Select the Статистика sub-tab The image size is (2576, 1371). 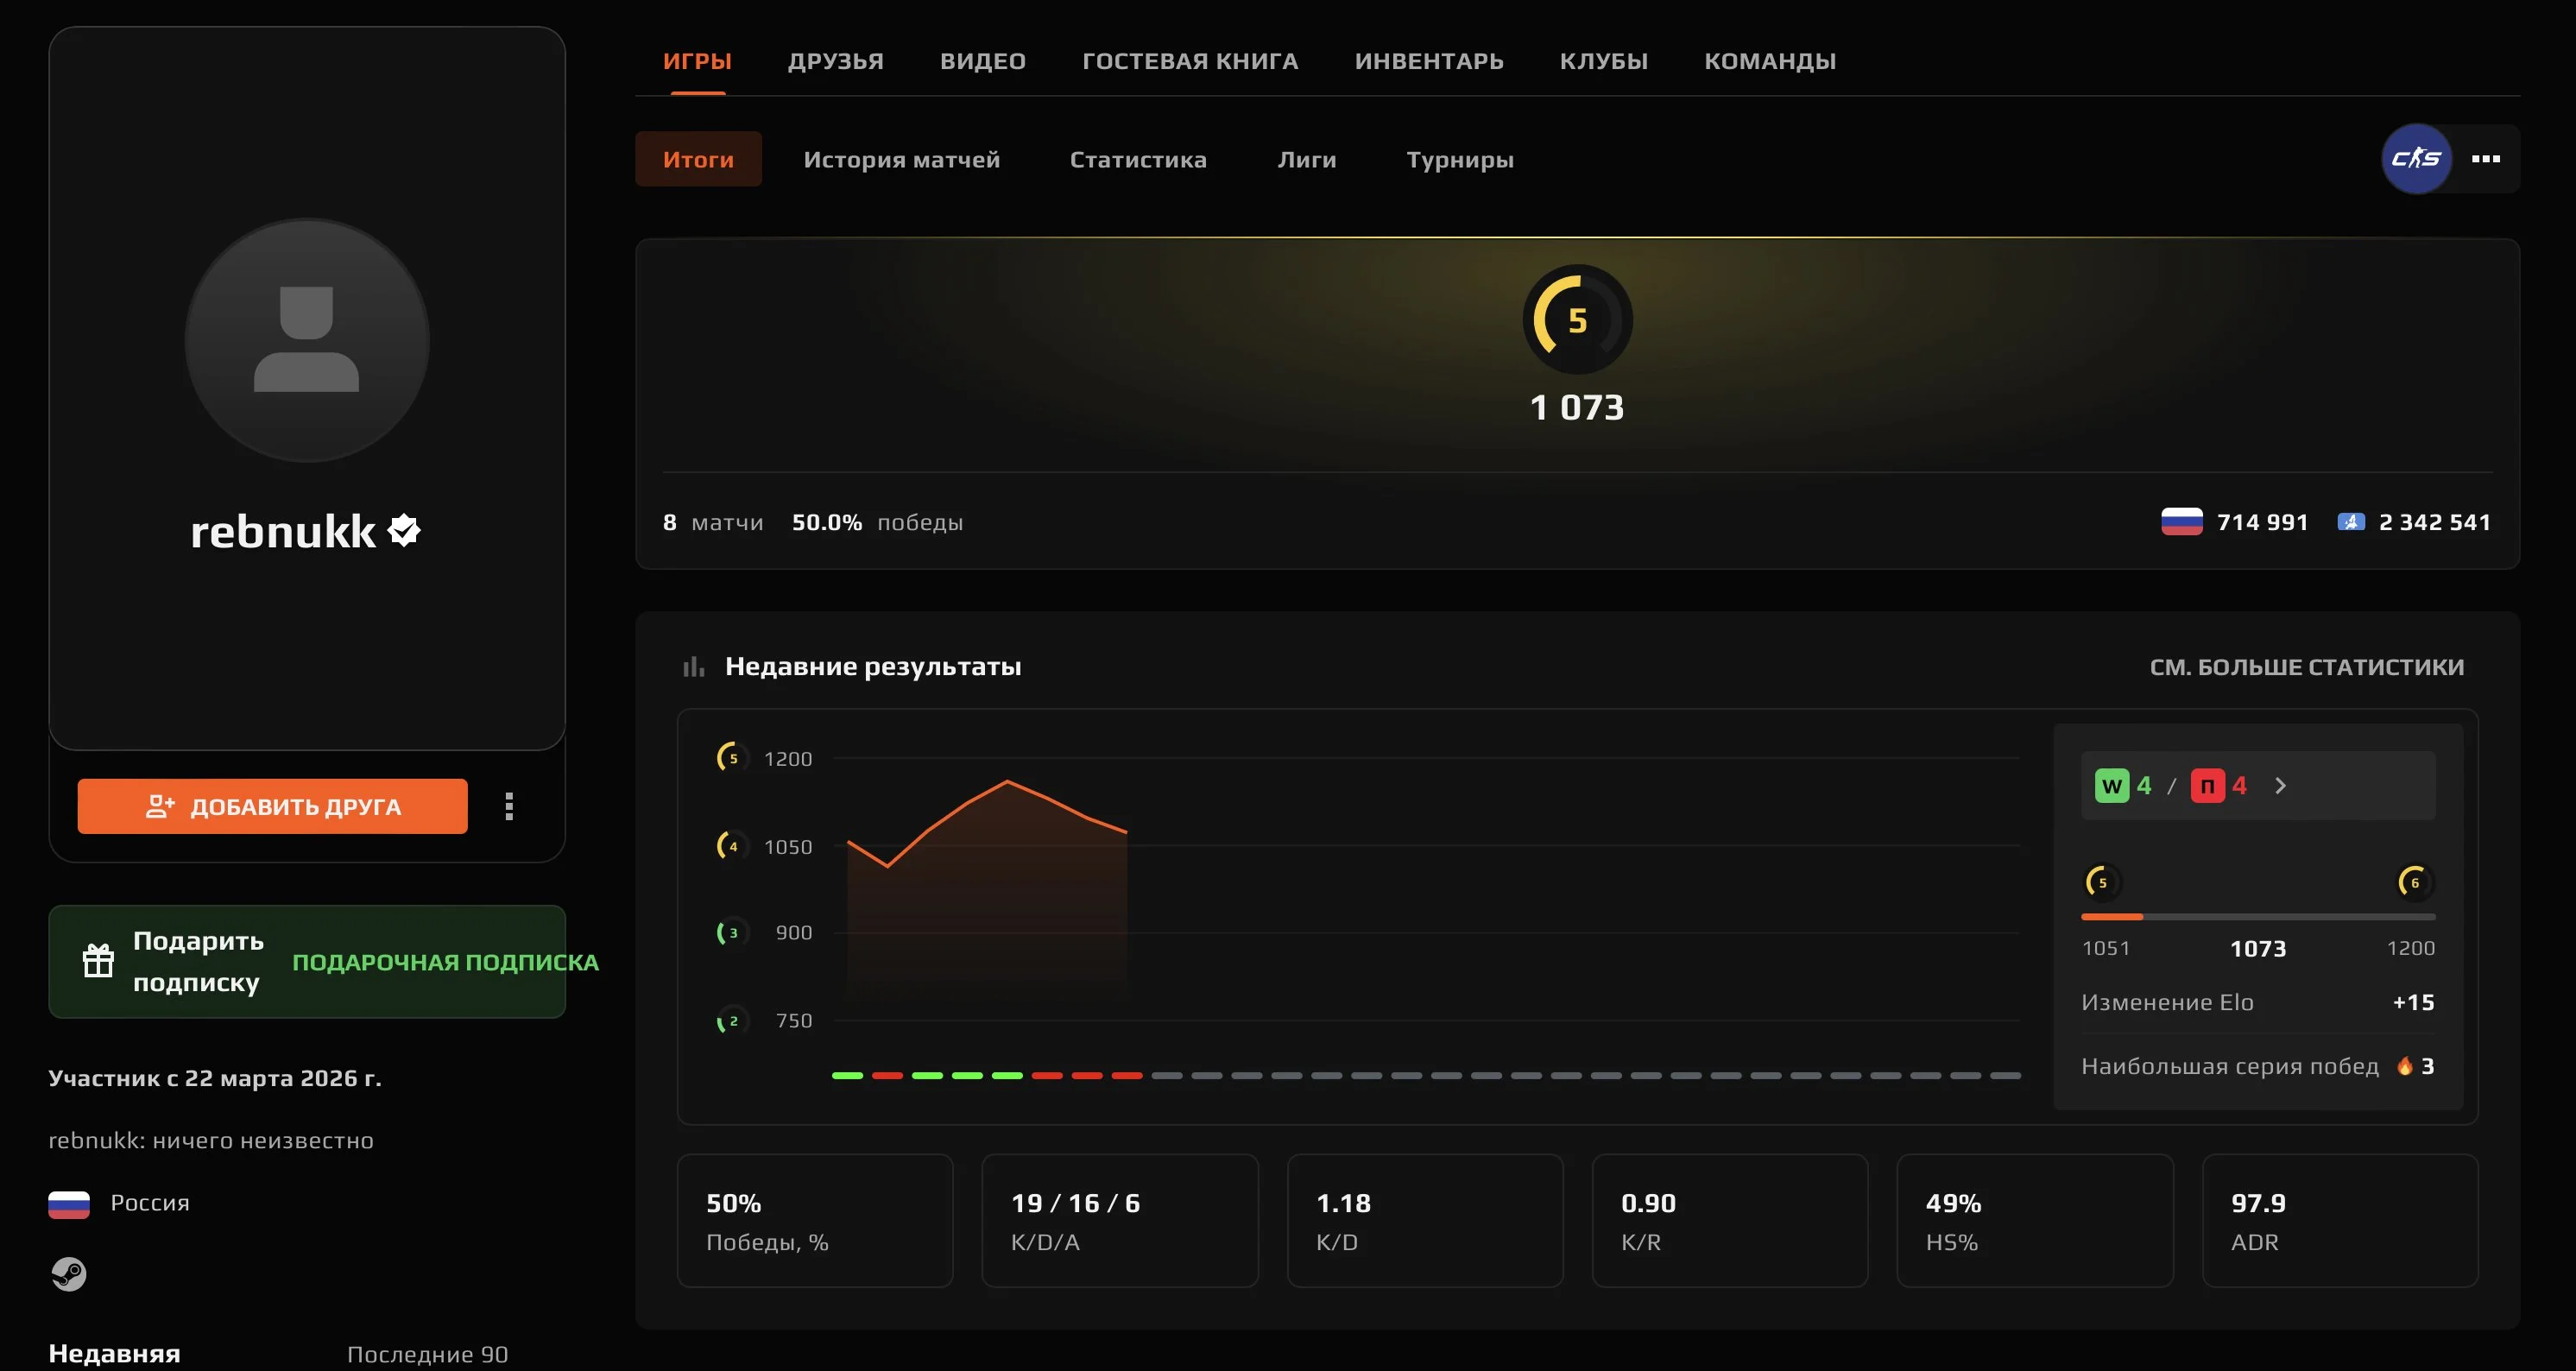click(x=1138, y=159)
